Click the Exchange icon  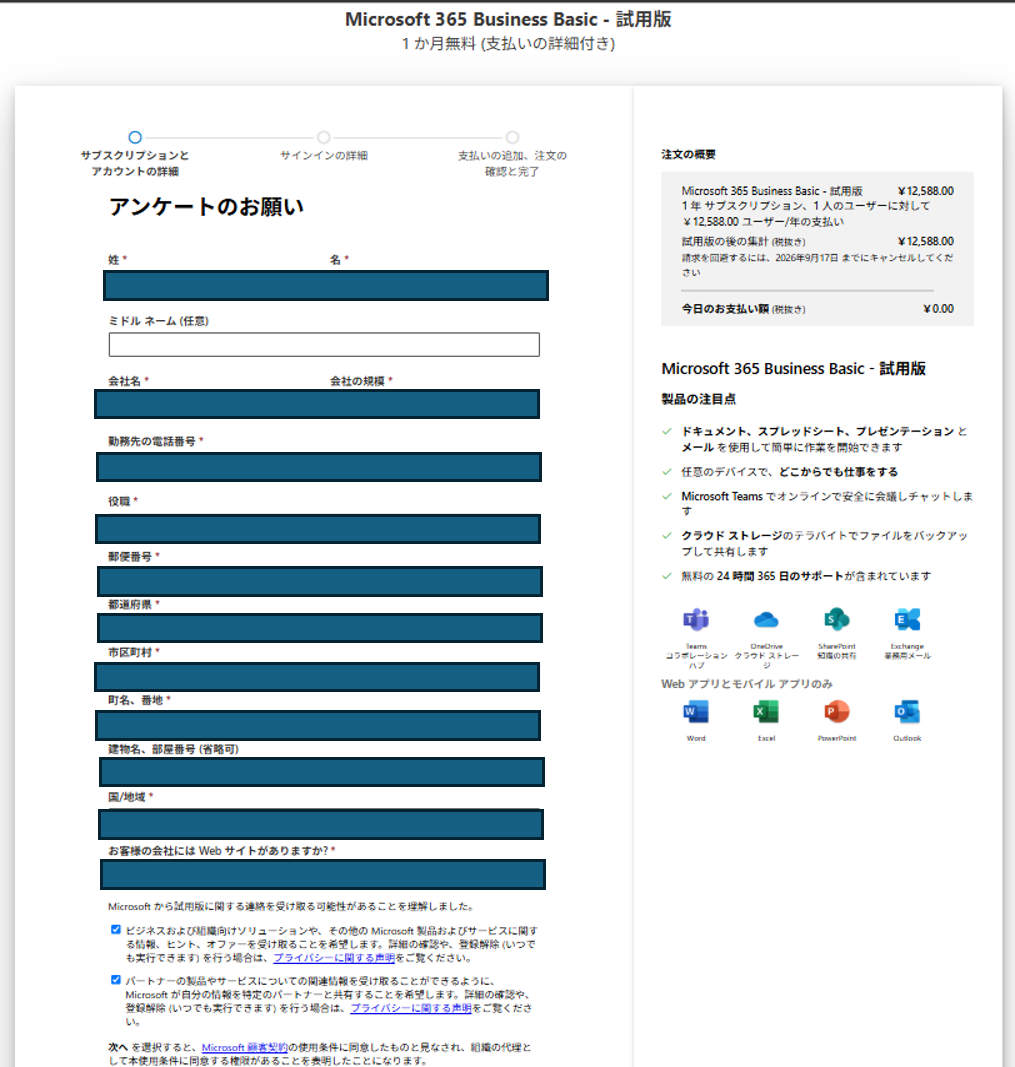coord(907,619)
